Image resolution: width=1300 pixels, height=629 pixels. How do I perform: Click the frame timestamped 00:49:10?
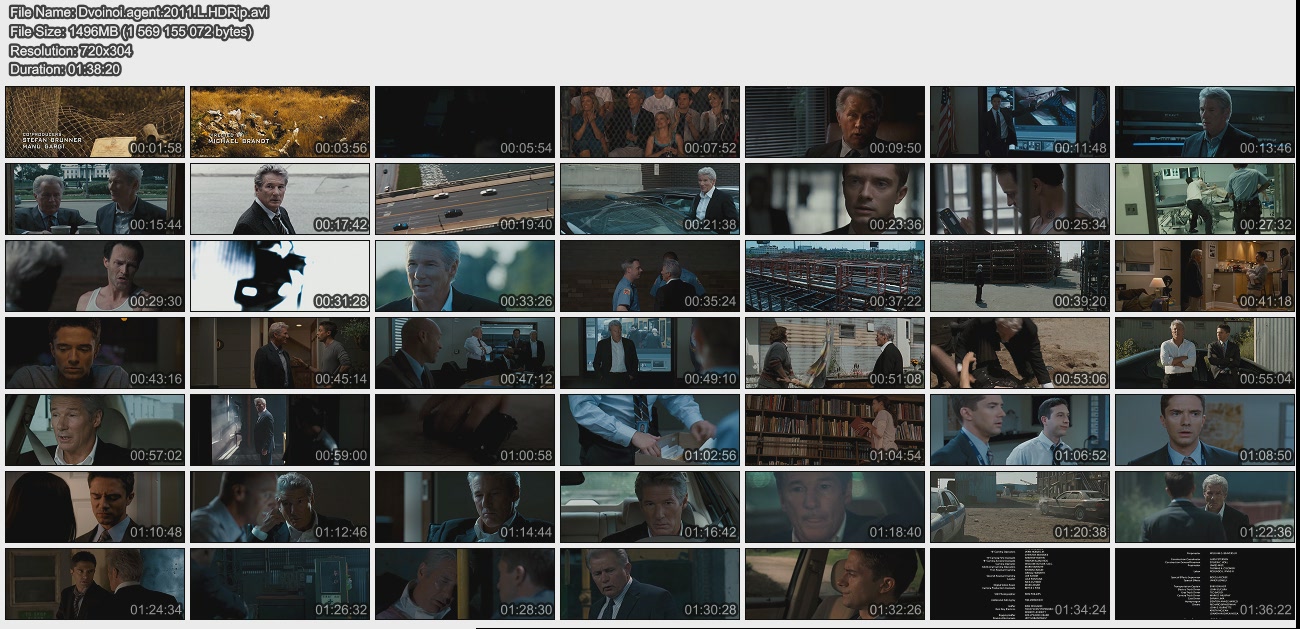[x=650, y=353]
